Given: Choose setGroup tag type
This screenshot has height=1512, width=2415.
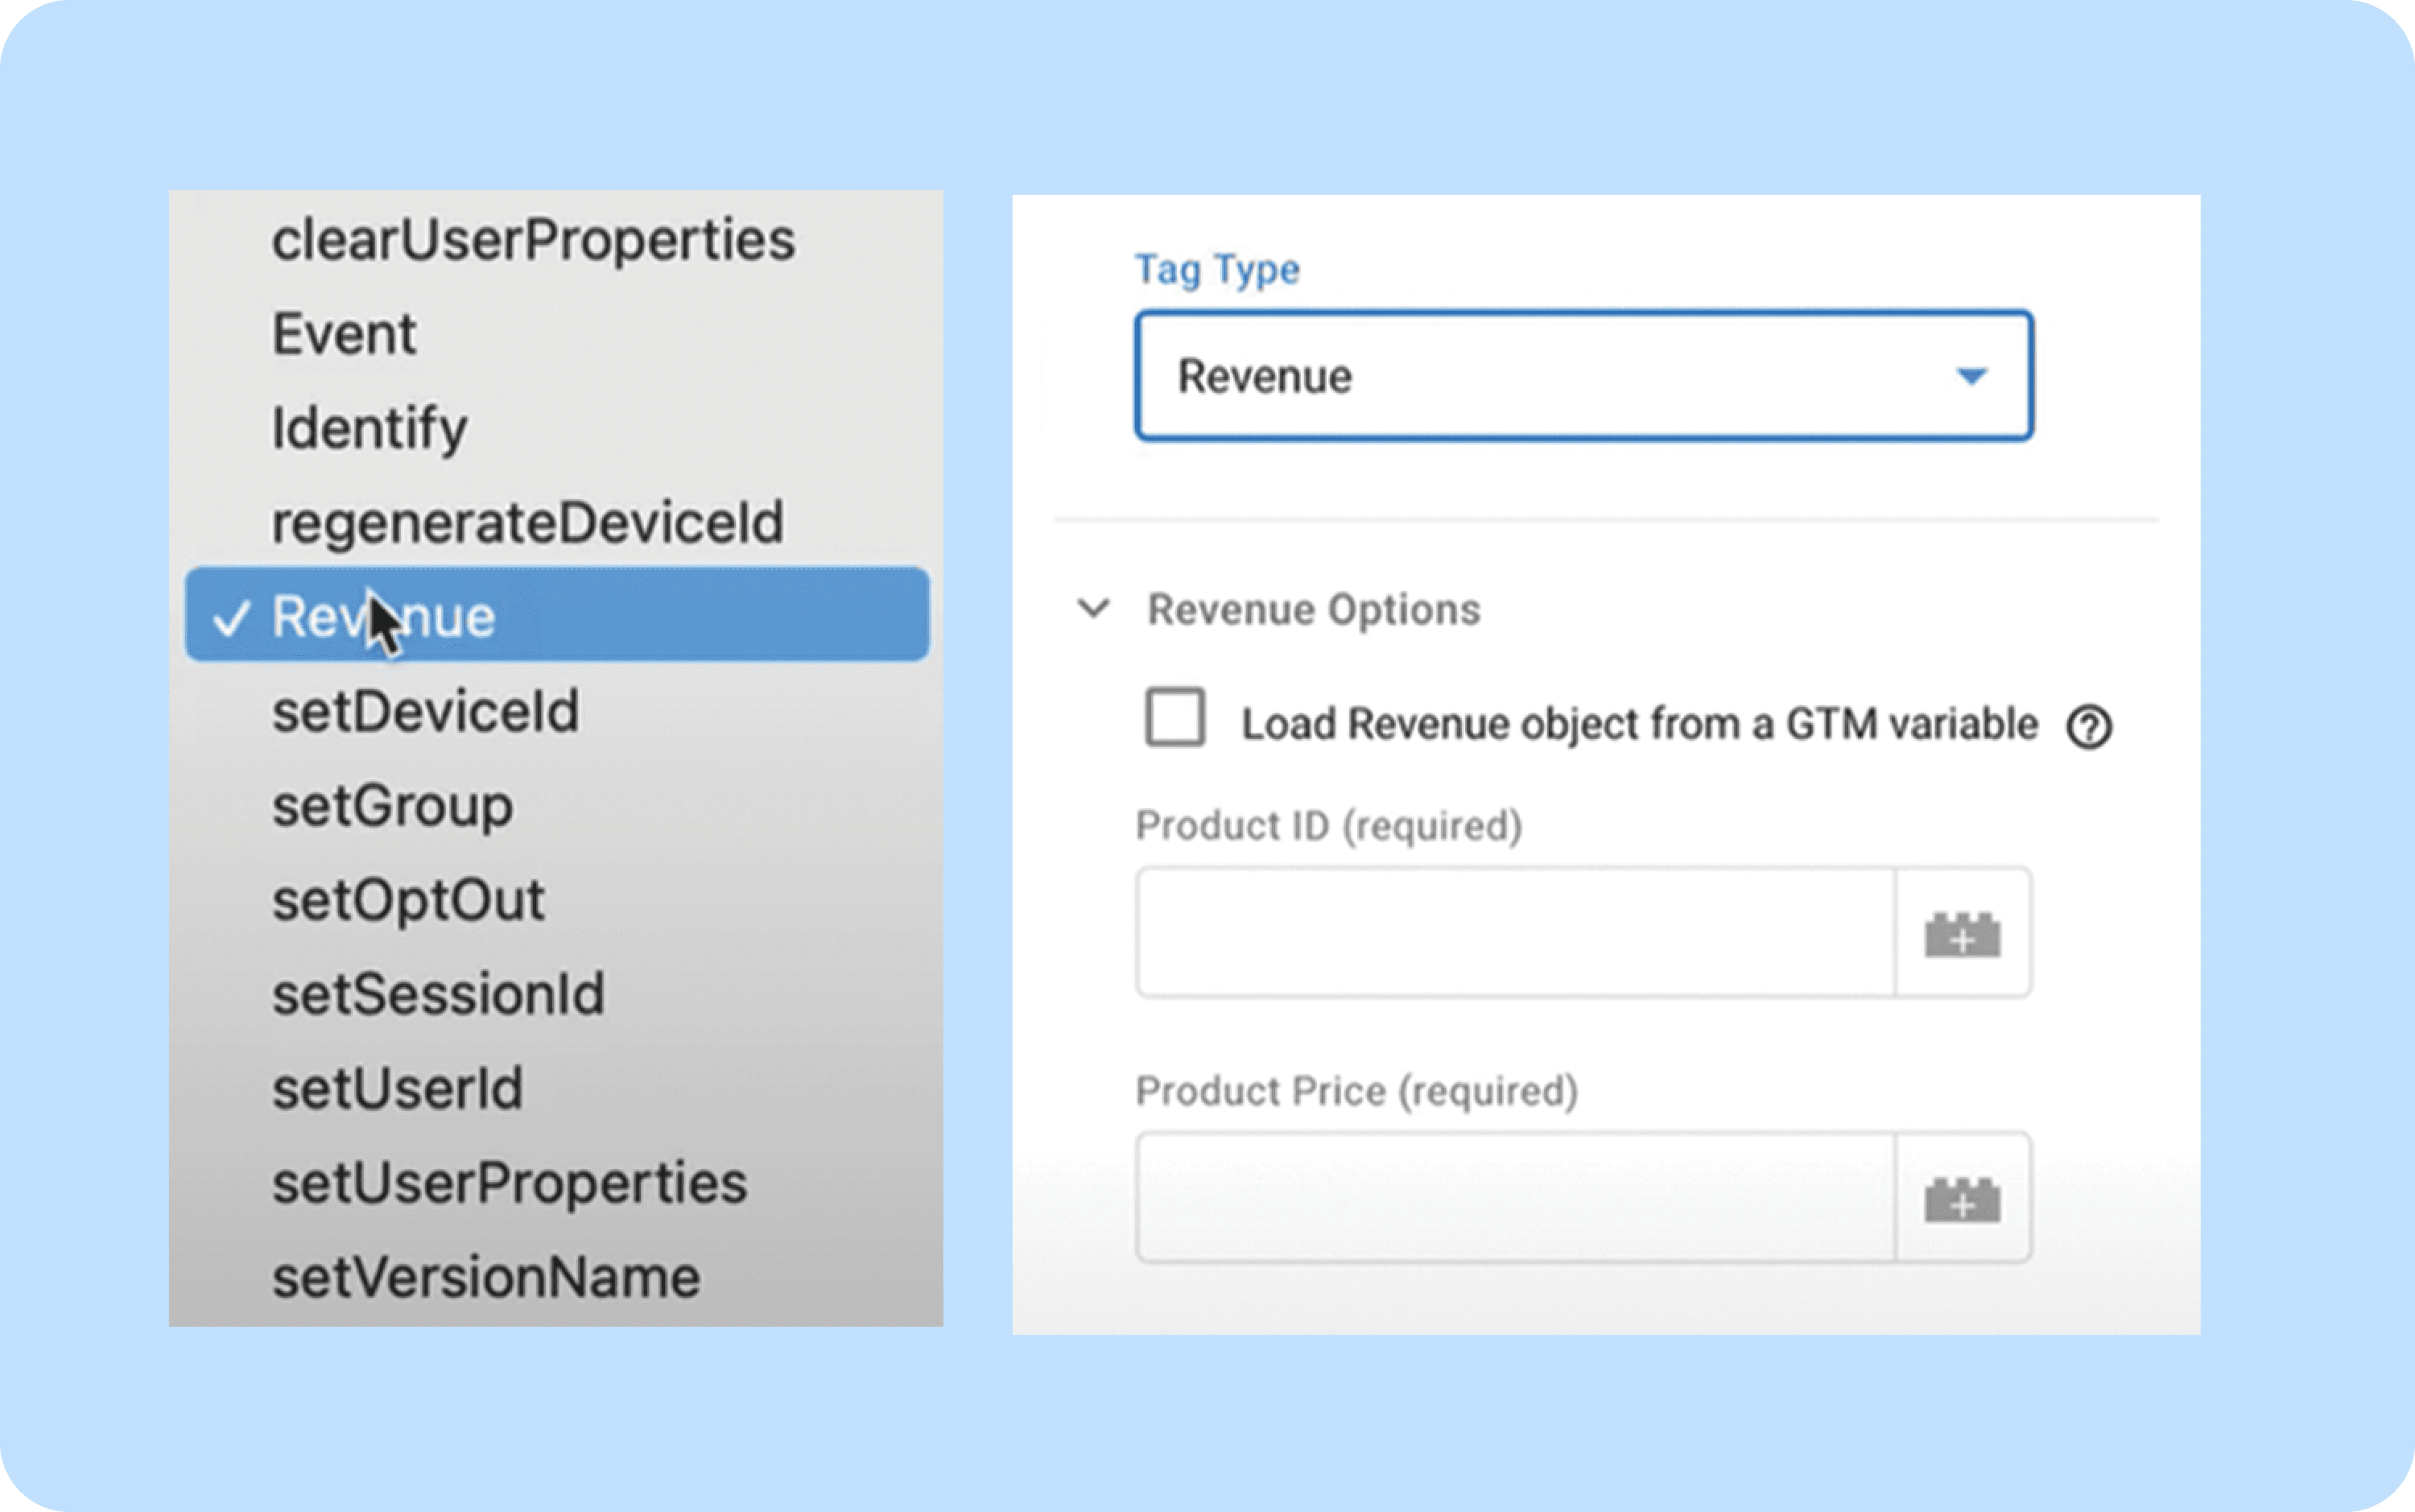Looking at the screenshot, I should pos(392,805).
